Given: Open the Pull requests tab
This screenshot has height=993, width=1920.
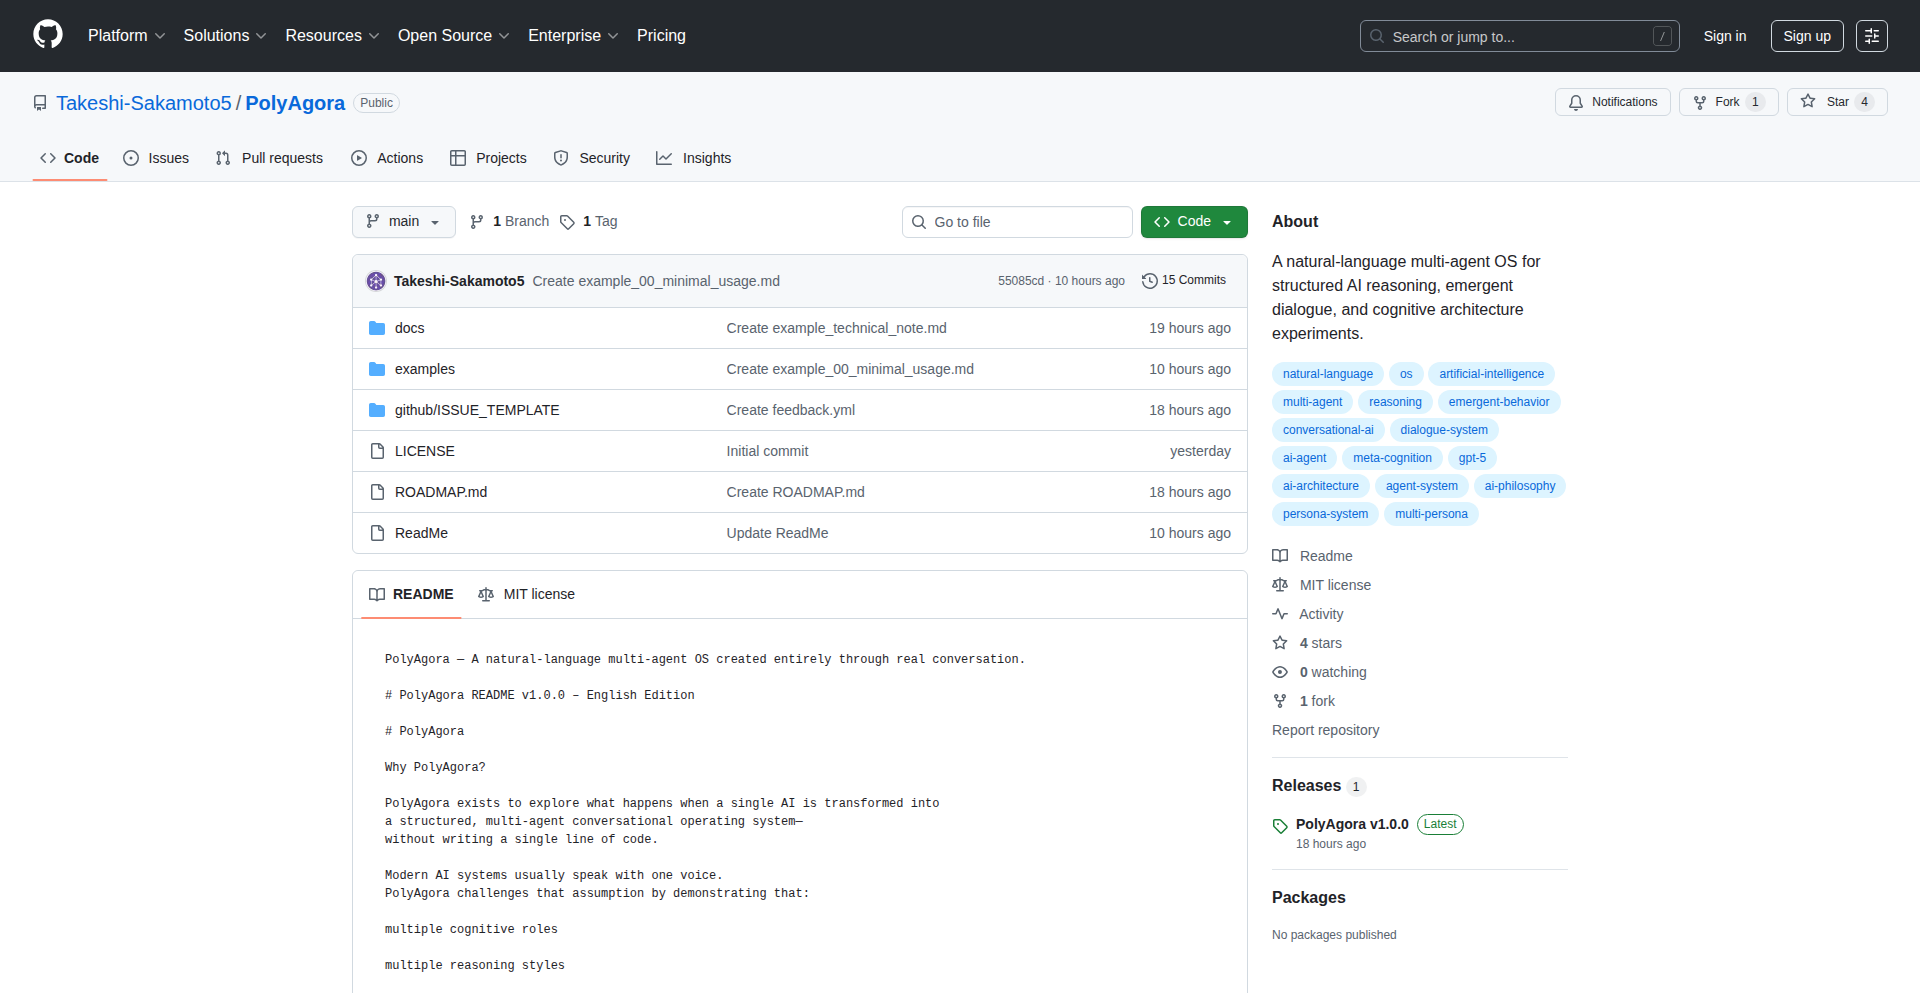Looking at the screenshot, I should [269, 158].
